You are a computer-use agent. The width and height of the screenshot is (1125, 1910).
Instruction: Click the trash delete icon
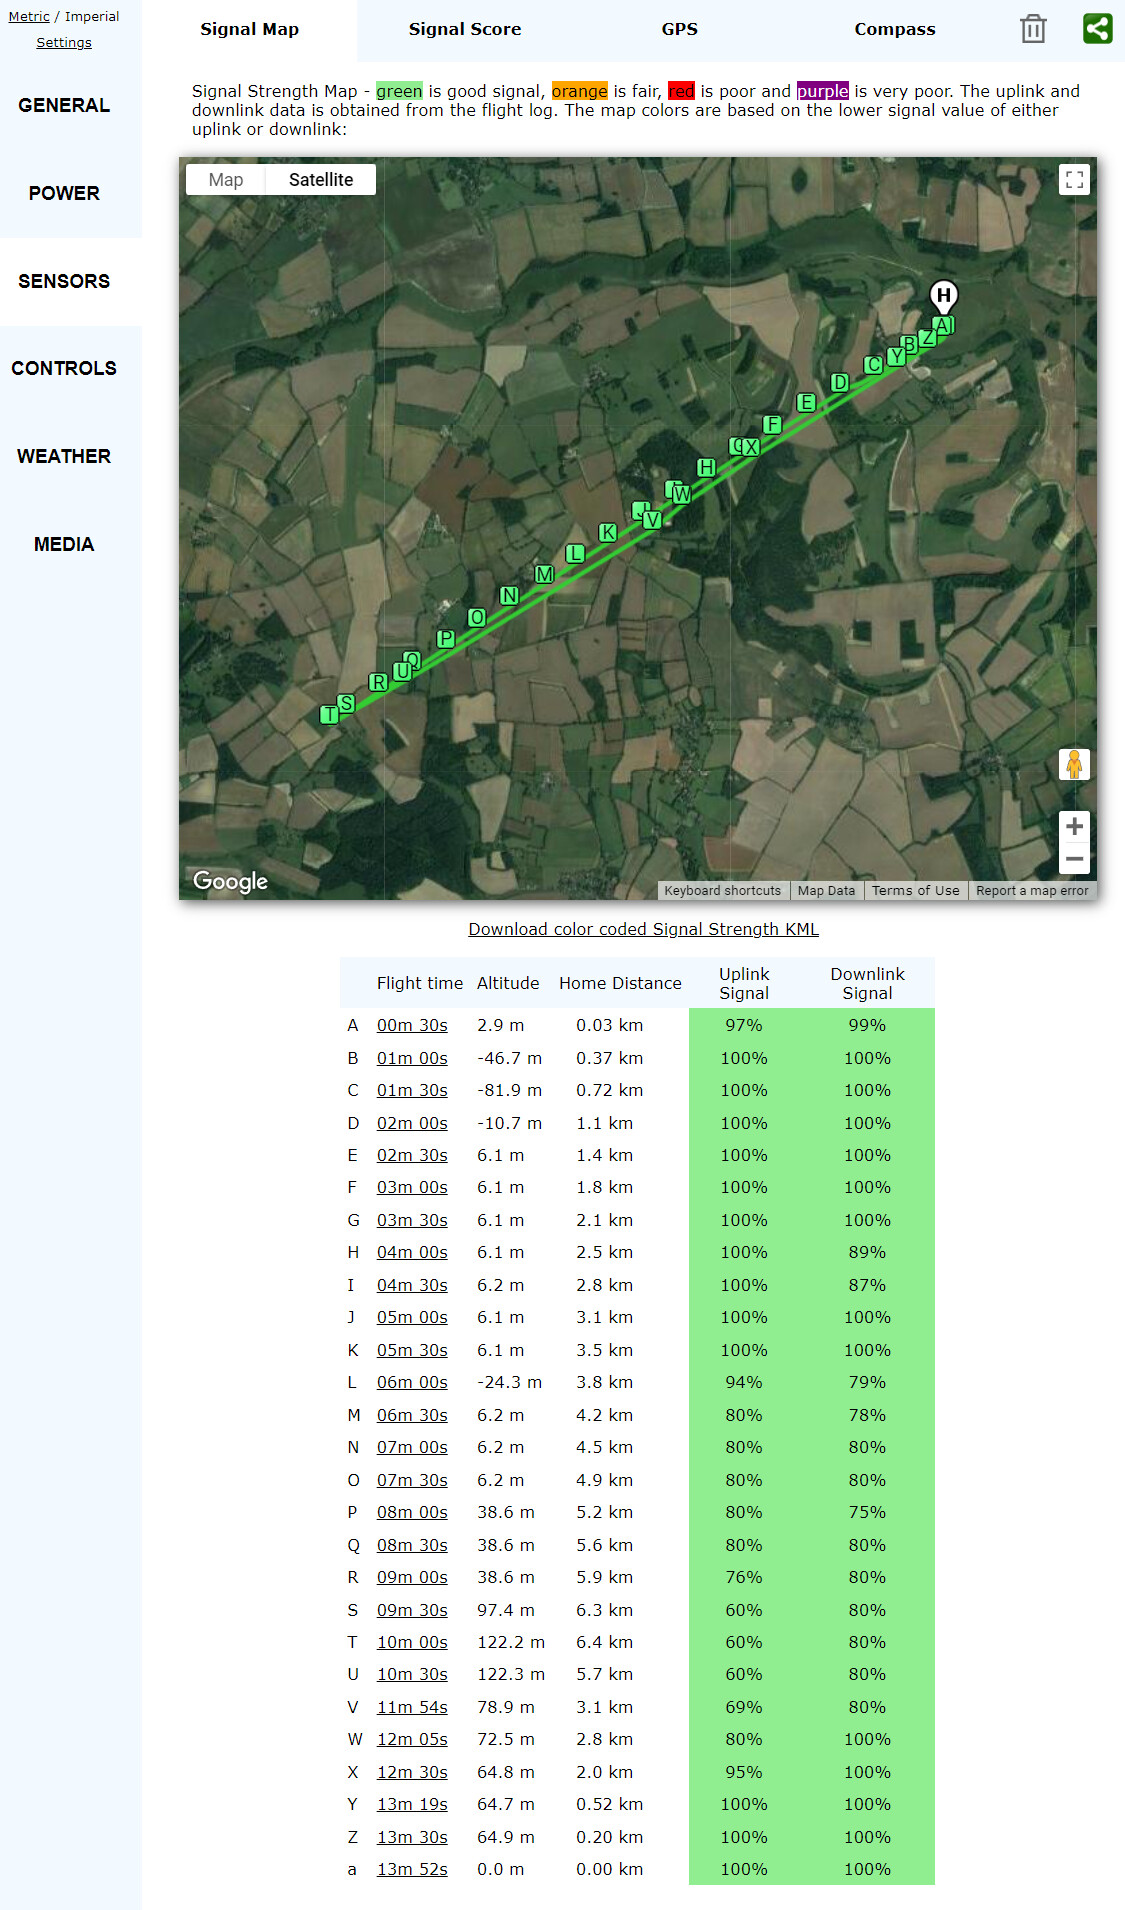[1033, 29]
